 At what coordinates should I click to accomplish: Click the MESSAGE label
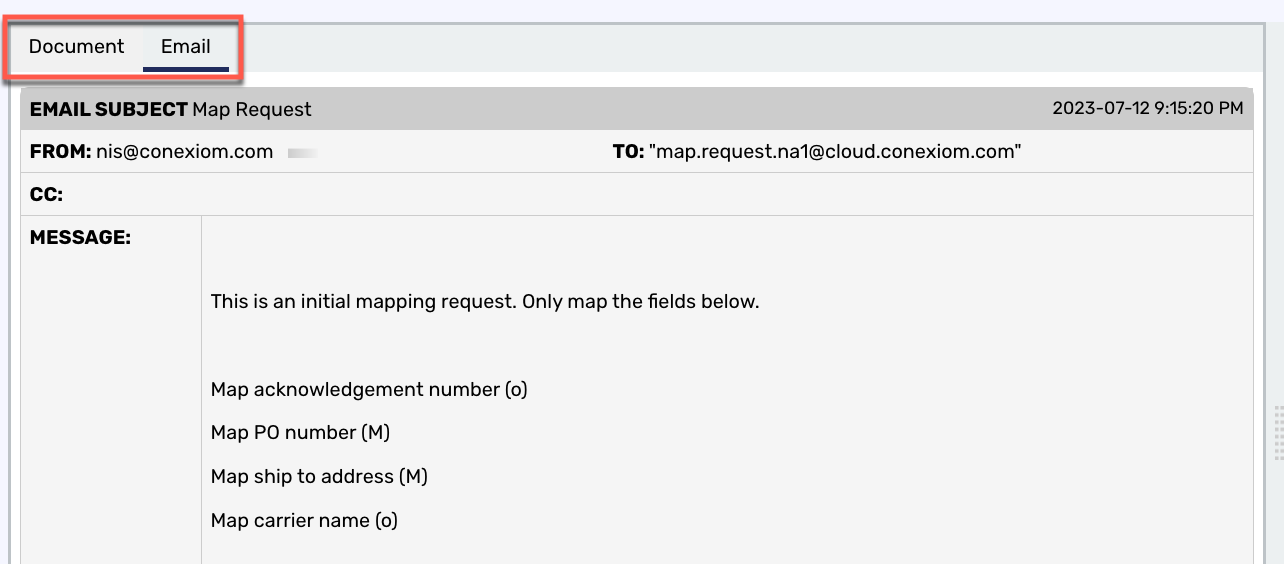click(80, 238)
